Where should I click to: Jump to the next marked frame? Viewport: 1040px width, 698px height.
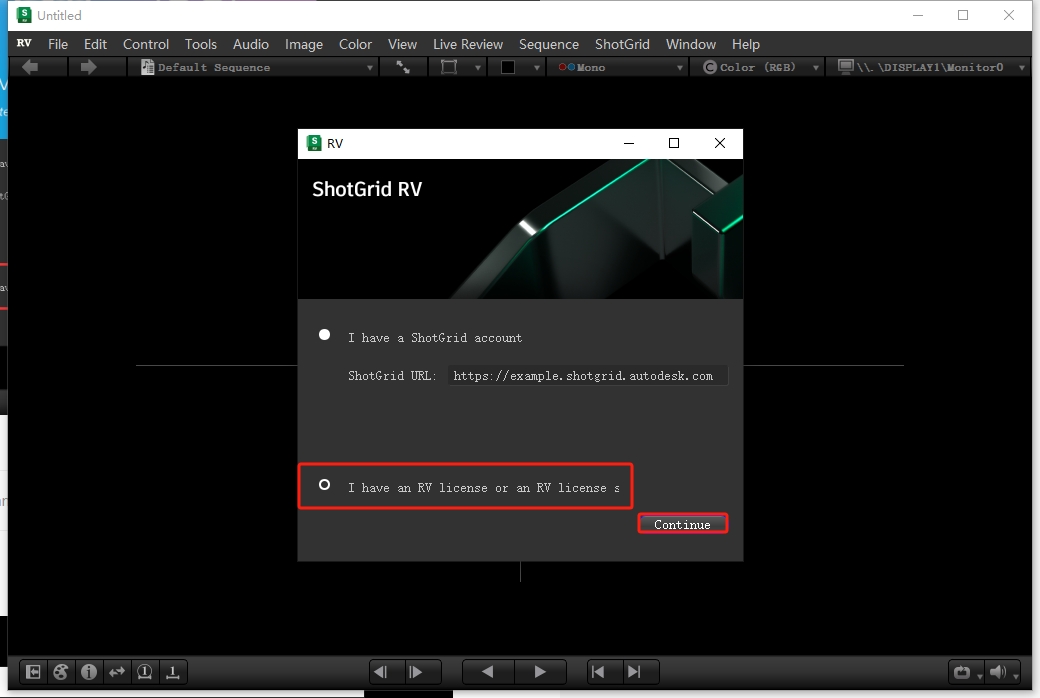click(634, 672)
